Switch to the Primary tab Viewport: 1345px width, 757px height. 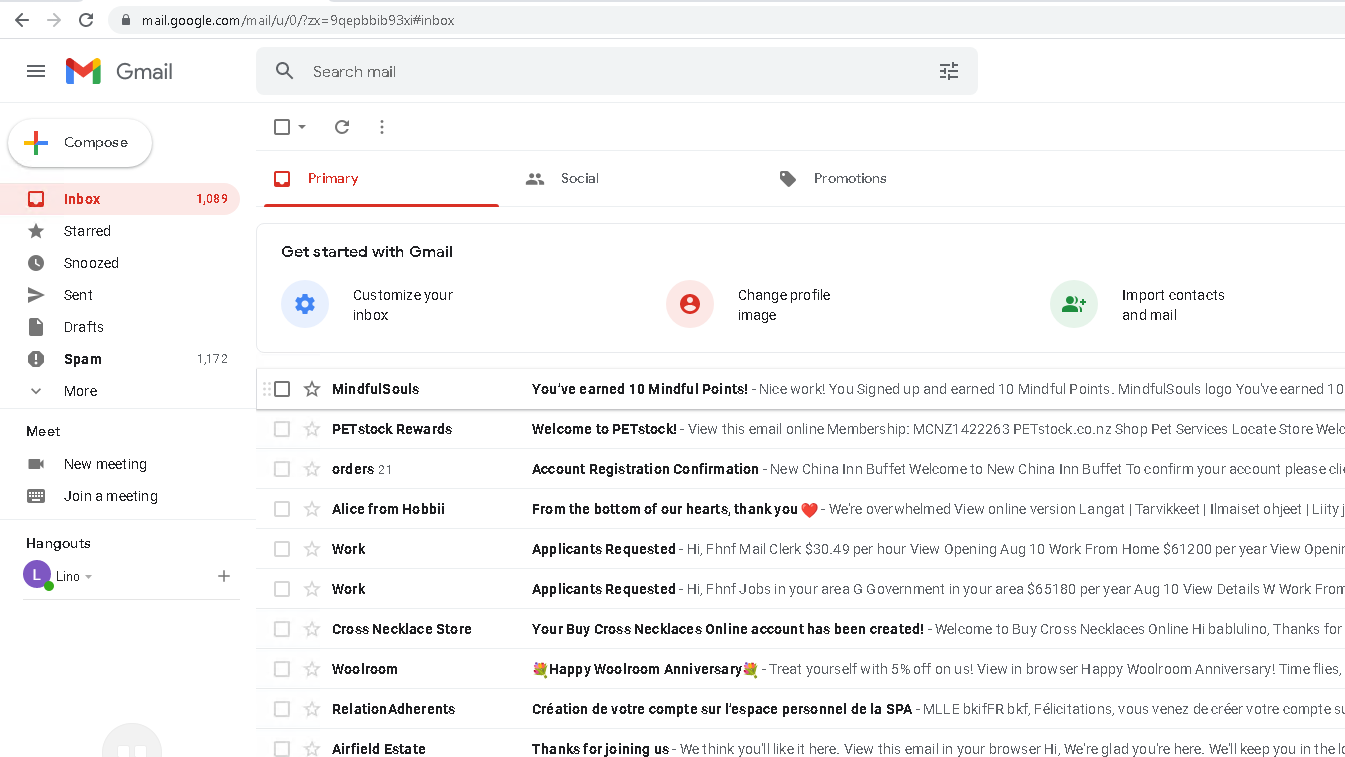(x=381, y=178)
